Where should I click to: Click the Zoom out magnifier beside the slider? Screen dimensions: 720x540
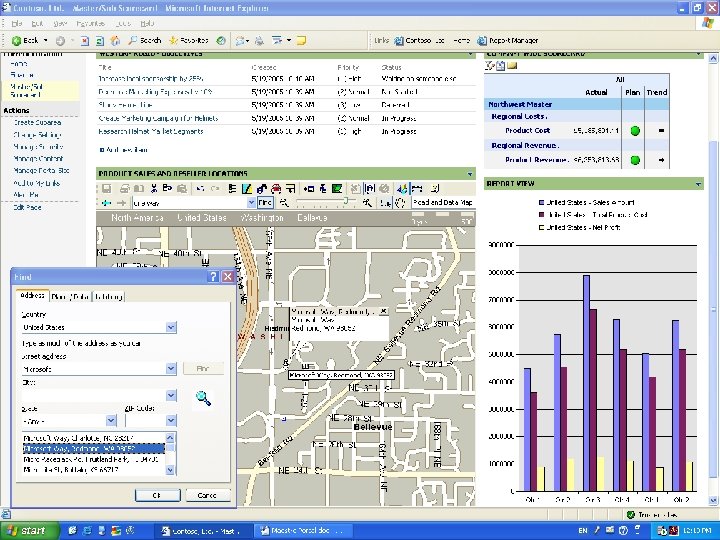[x=284, y=202]
